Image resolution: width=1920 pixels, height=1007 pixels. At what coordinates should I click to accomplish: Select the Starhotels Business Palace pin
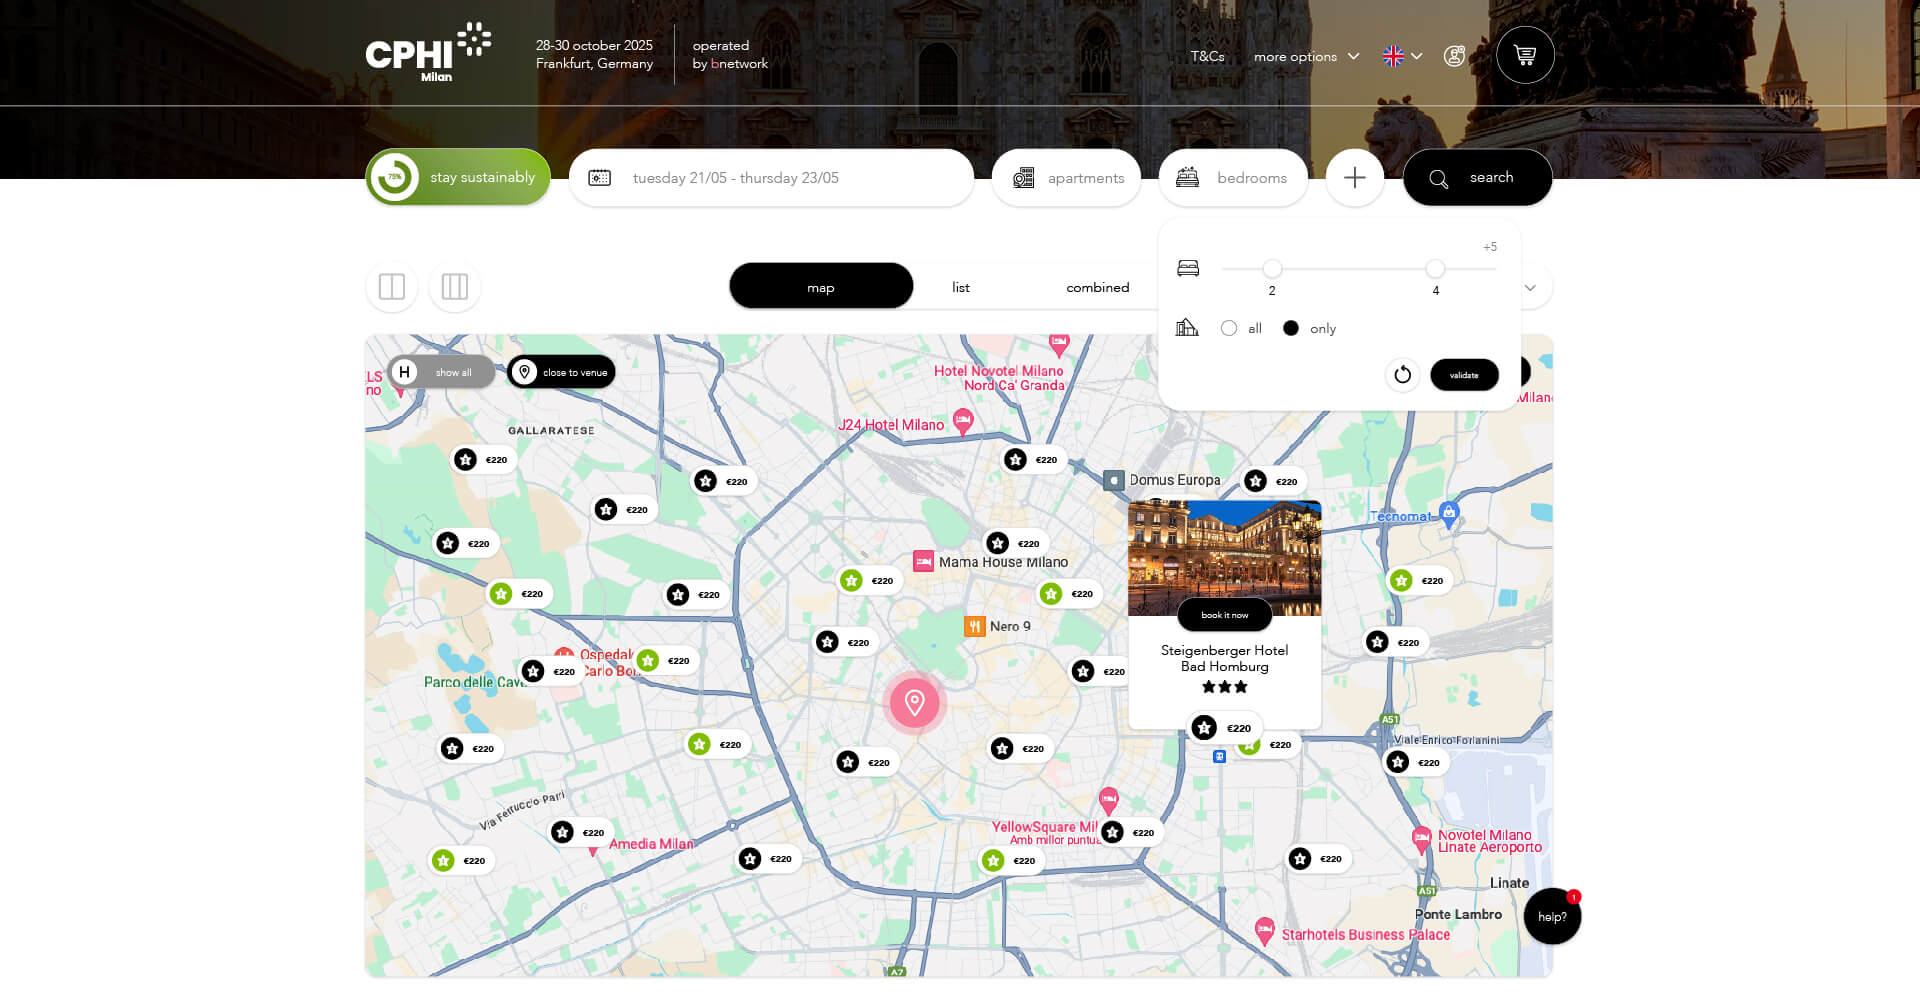pos(1265,932)
